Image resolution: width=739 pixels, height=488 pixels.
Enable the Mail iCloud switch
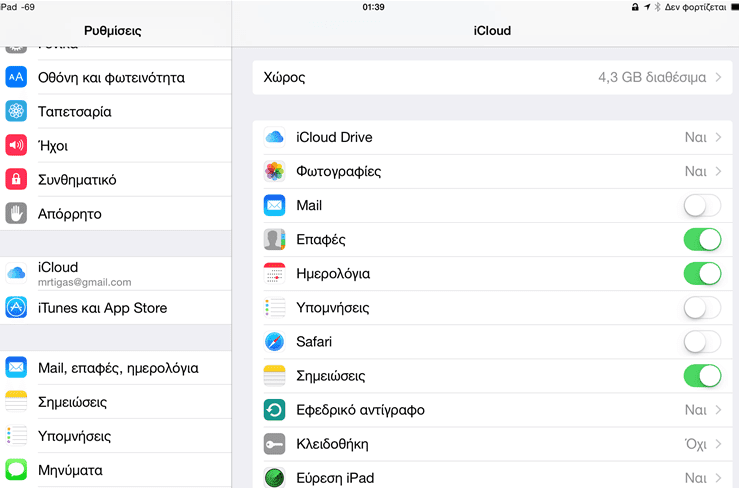[702, 206]
